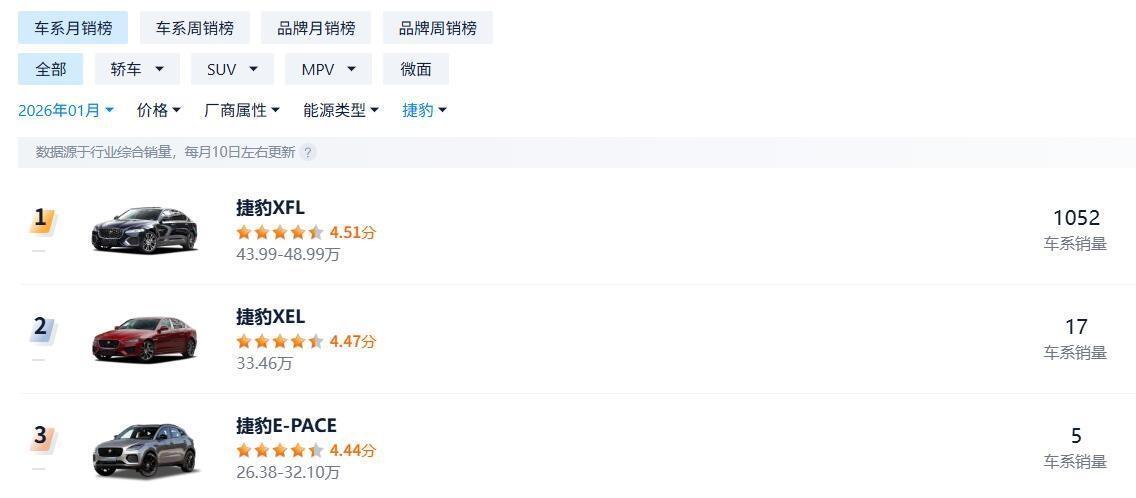Screen dimensions: 1136x498
Task: Click the 捷豹XFL star rating
Action: (280, 232)
